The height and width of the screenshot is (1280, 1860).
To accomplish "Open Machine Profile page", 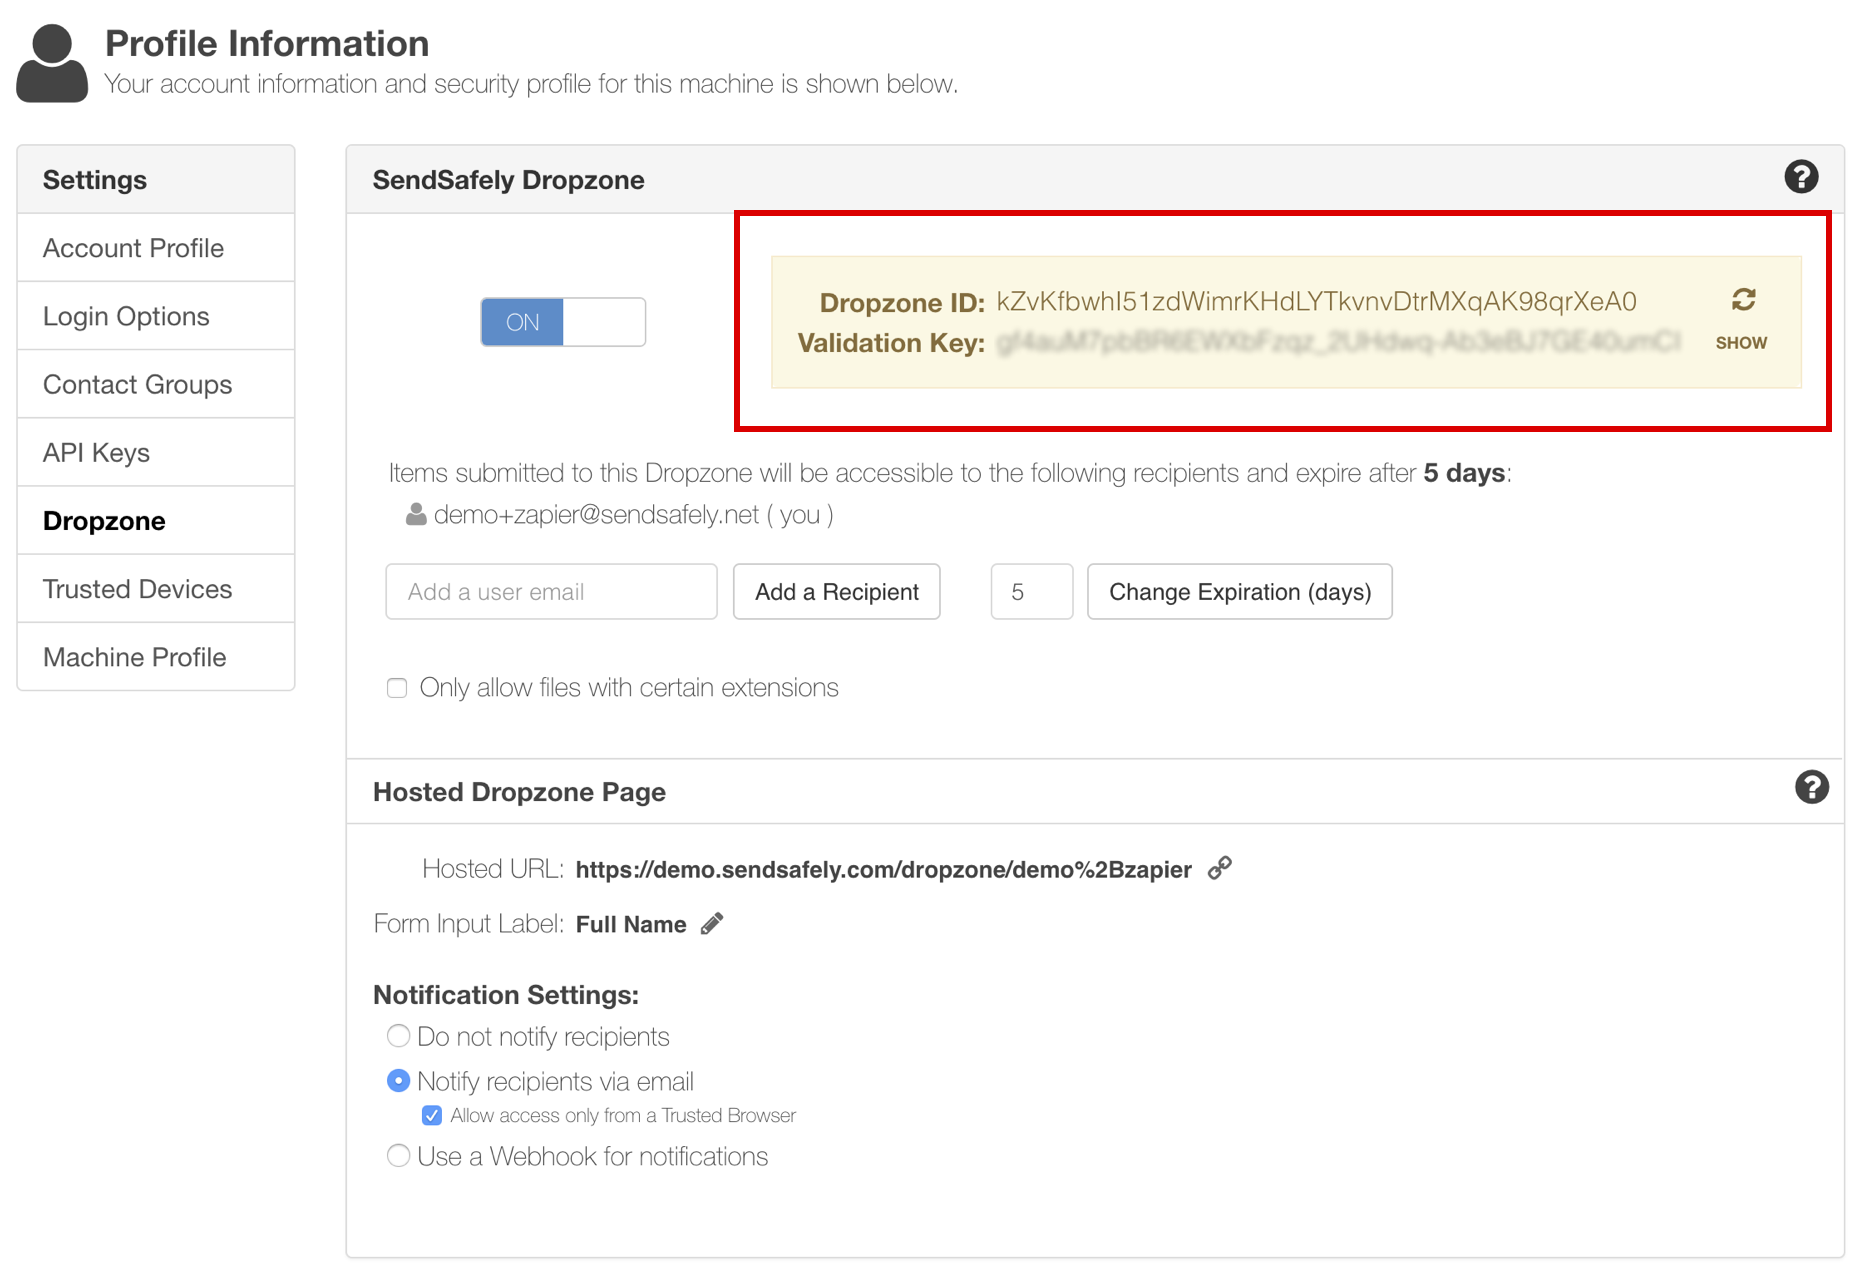I will [156, 657].
